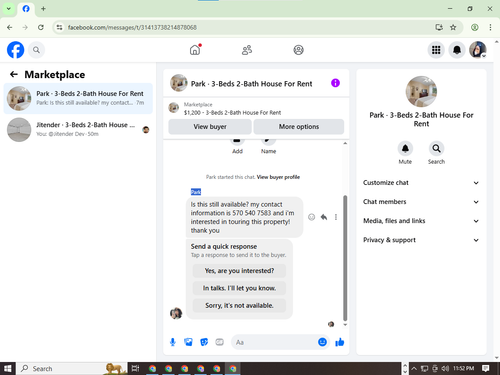
Task: Go back from Marketplace with arrow
Action: 14,74
